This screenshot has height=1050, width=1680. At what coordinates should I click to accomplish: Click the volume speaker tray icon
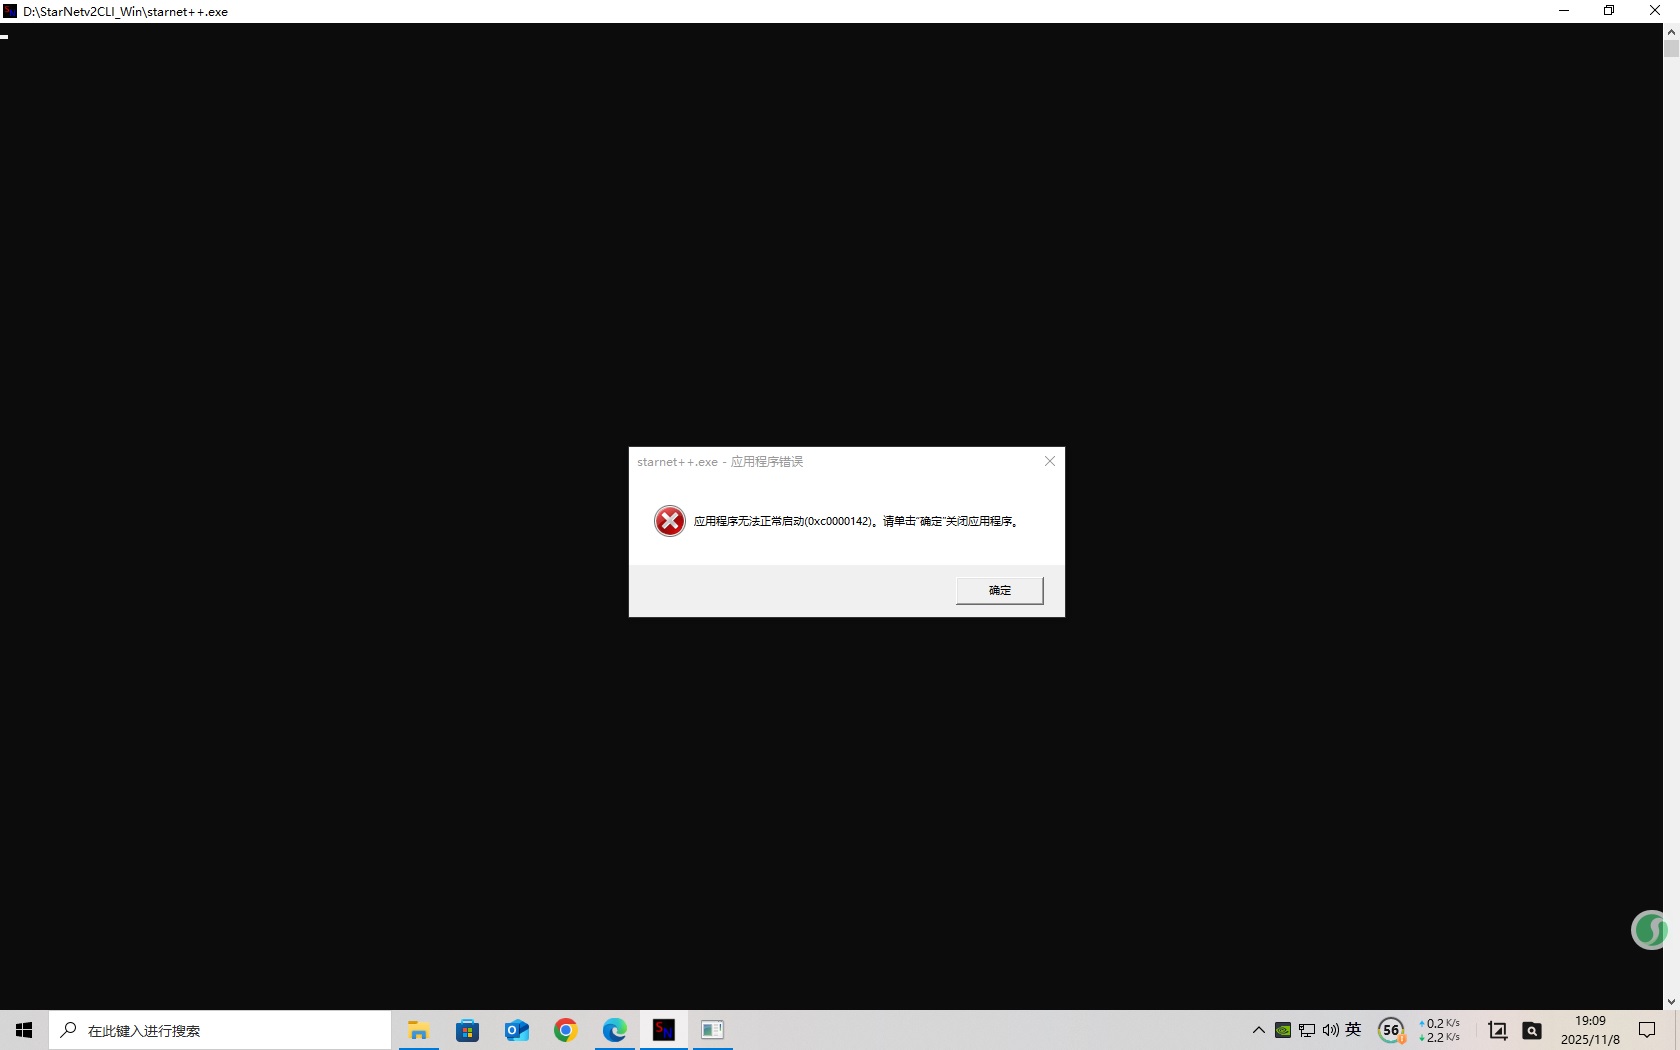click(x=1330, y=1030)
